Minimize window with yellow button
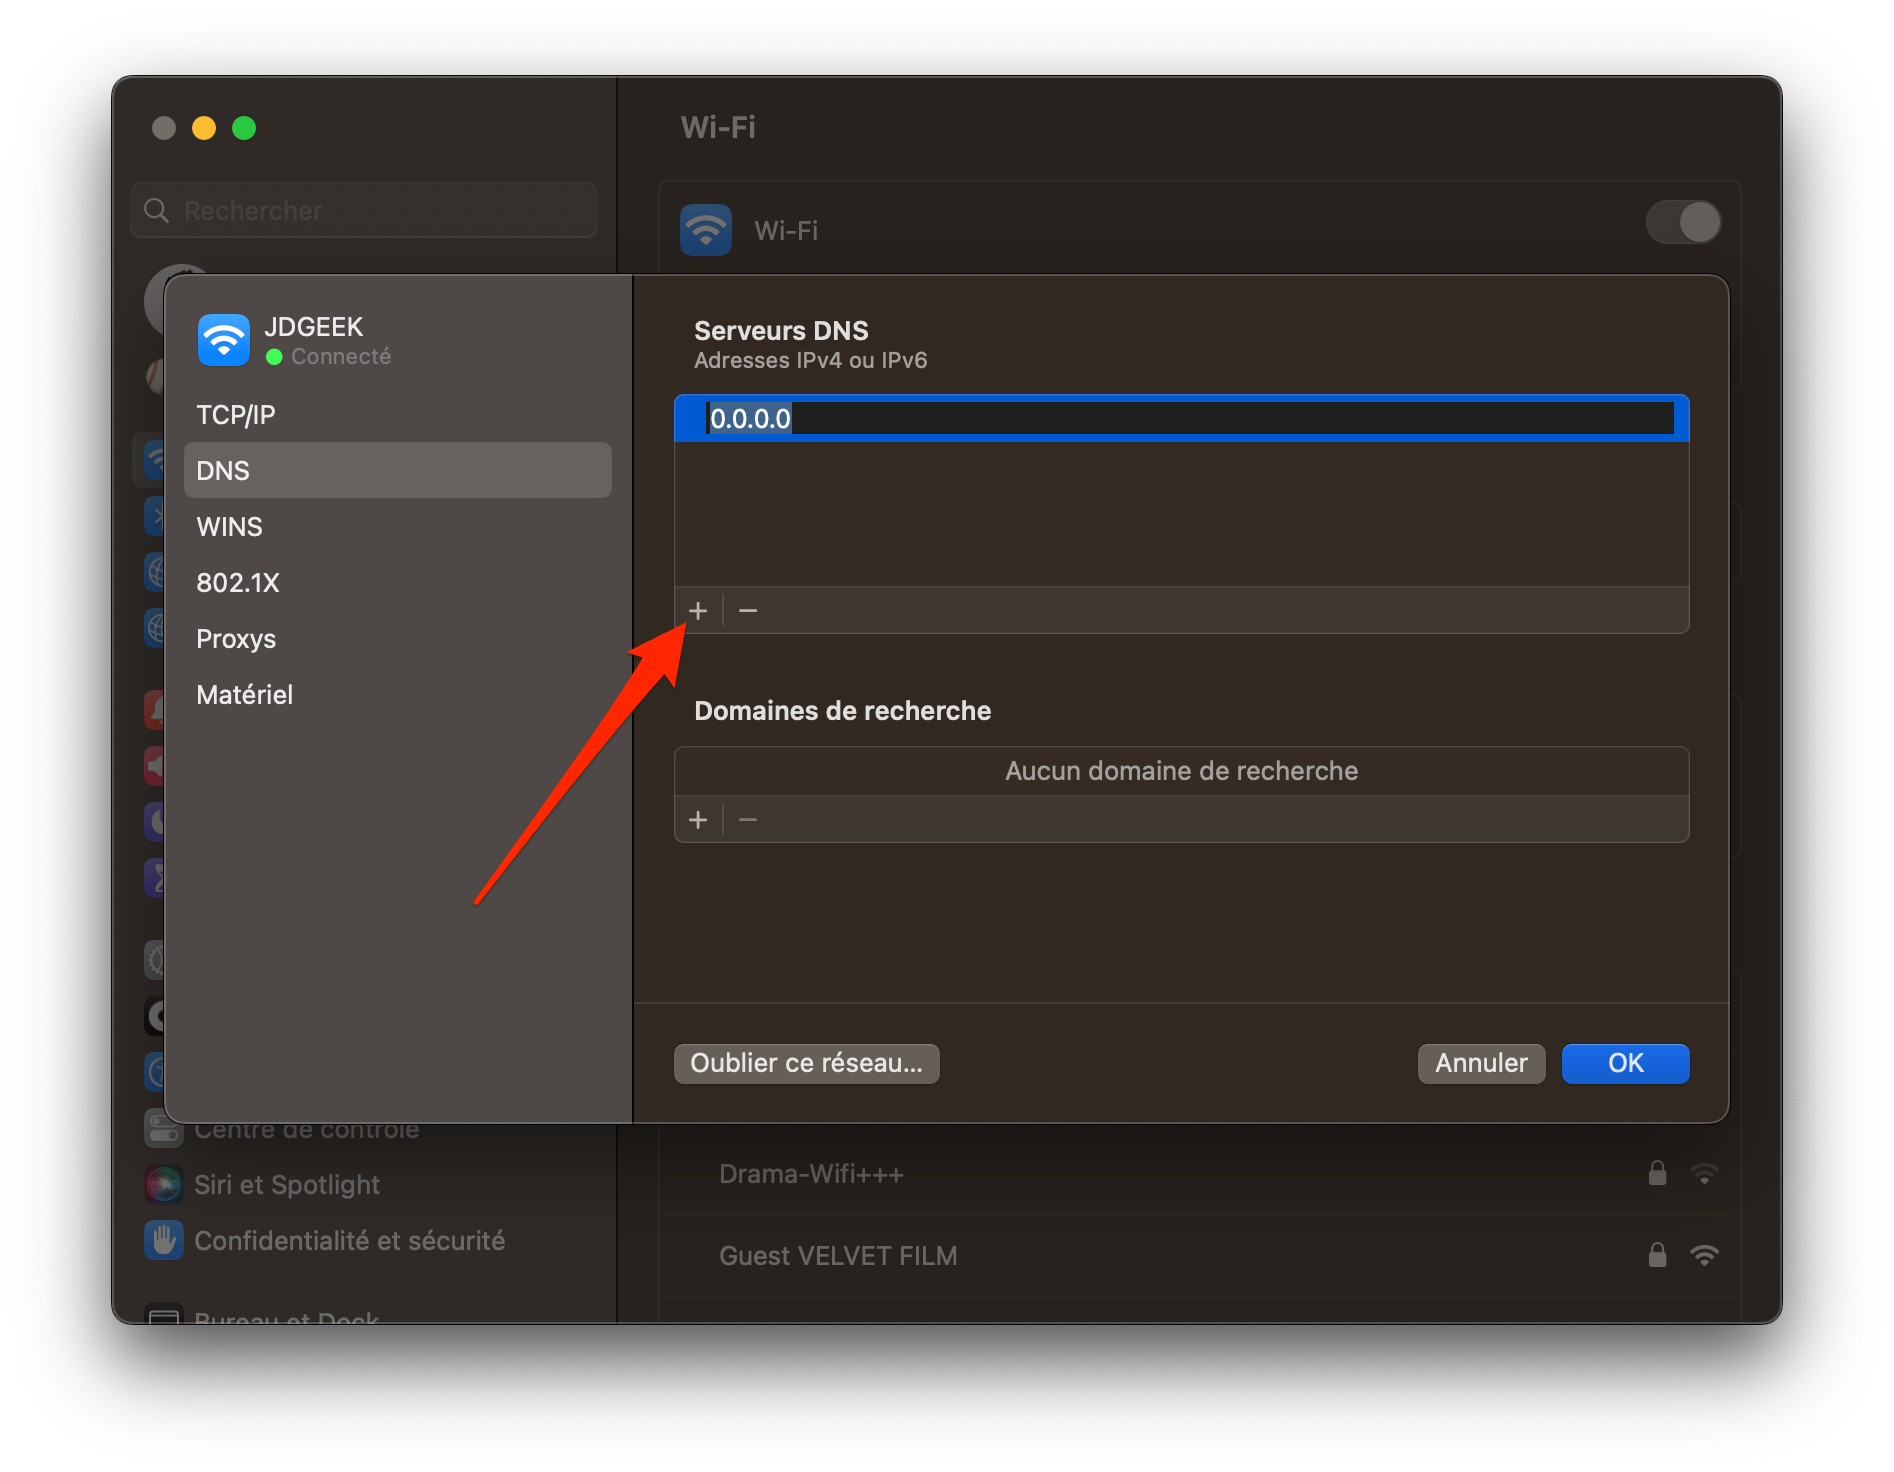 [204, 128]
